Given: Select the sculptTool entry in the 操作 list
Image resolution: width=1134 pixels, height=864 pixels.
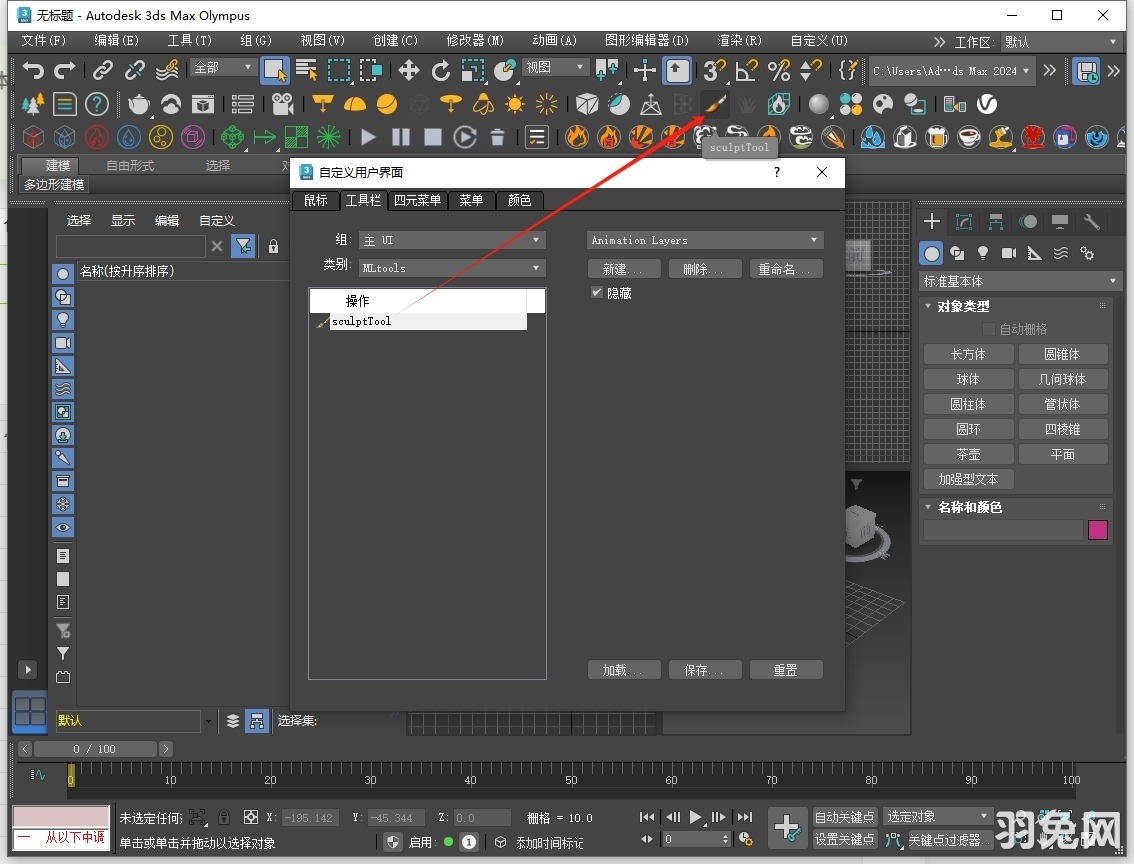Looking at the screenshot, I should (362, 321).
